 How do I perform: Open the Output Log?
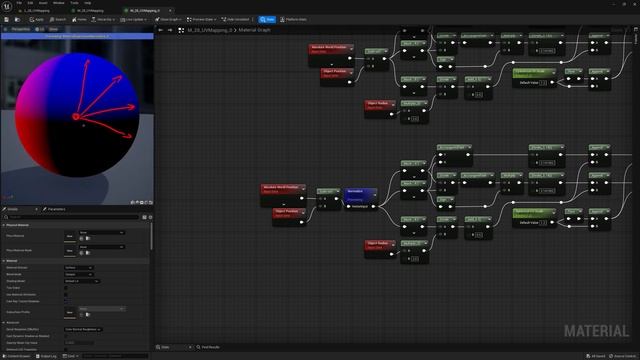[x=46, y=356]
